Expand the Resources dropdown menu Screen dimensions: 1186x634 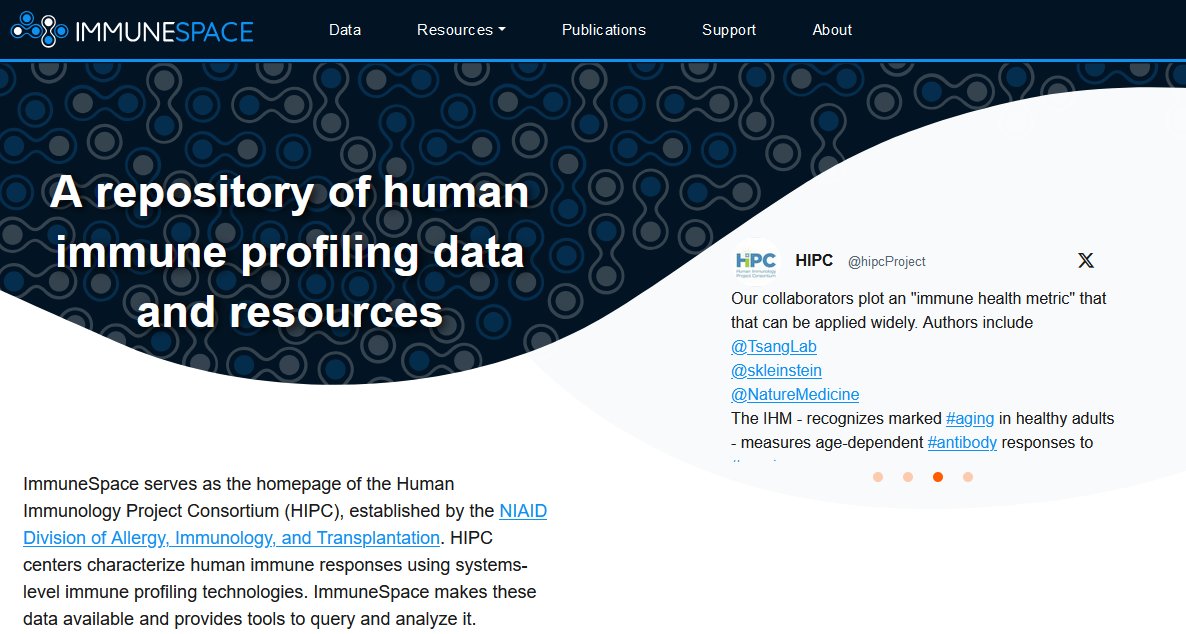[x=461, y=30]
